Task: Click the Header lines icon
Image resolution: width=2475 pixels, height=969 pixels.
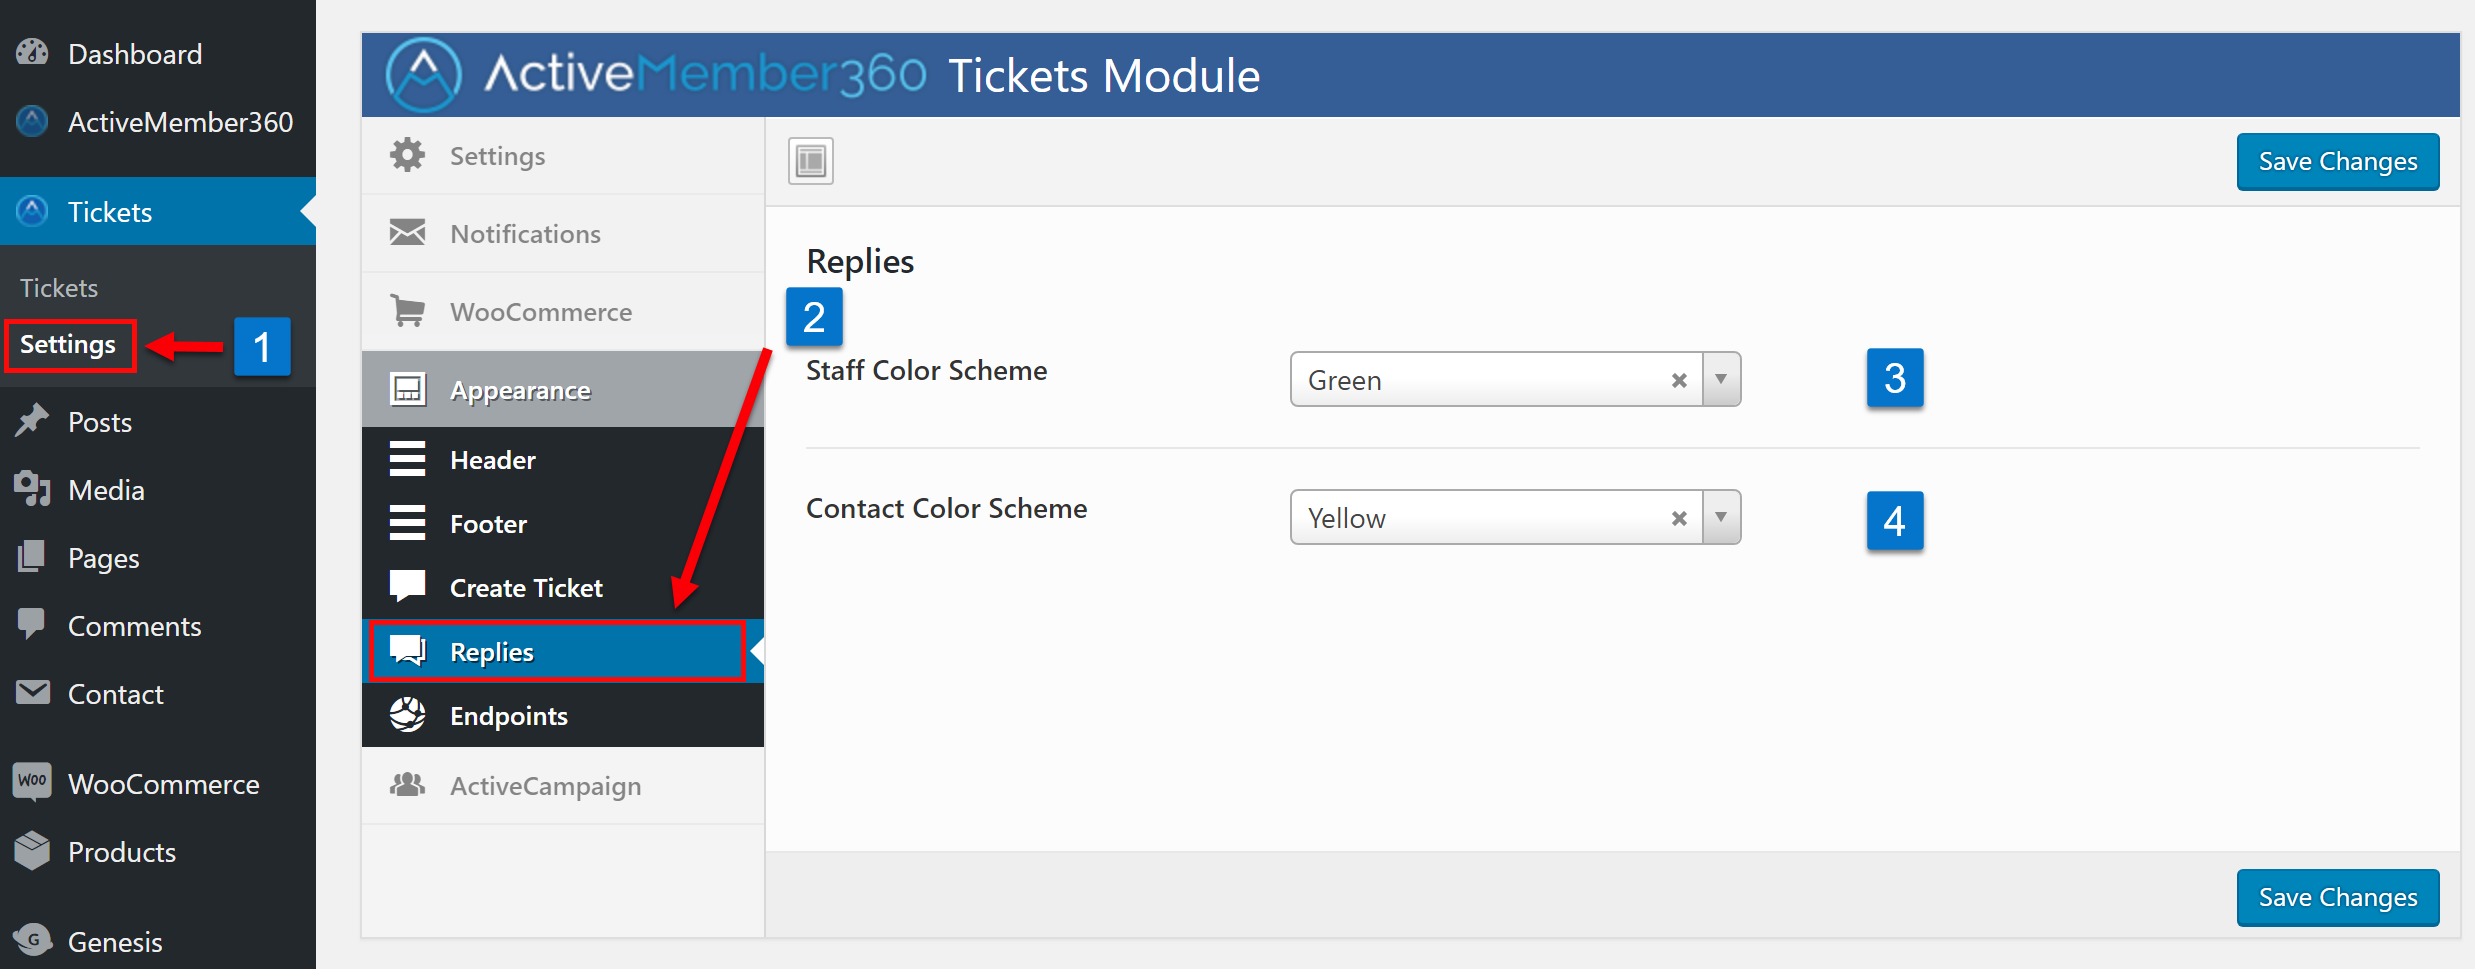Action: 407,459
